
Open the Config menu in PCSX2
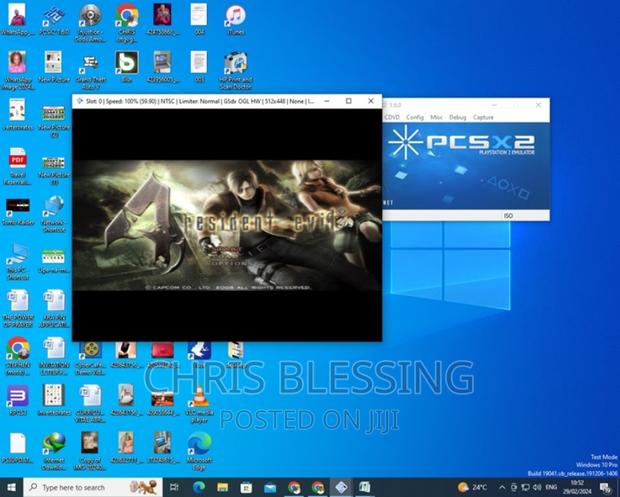tap(416, 117)
